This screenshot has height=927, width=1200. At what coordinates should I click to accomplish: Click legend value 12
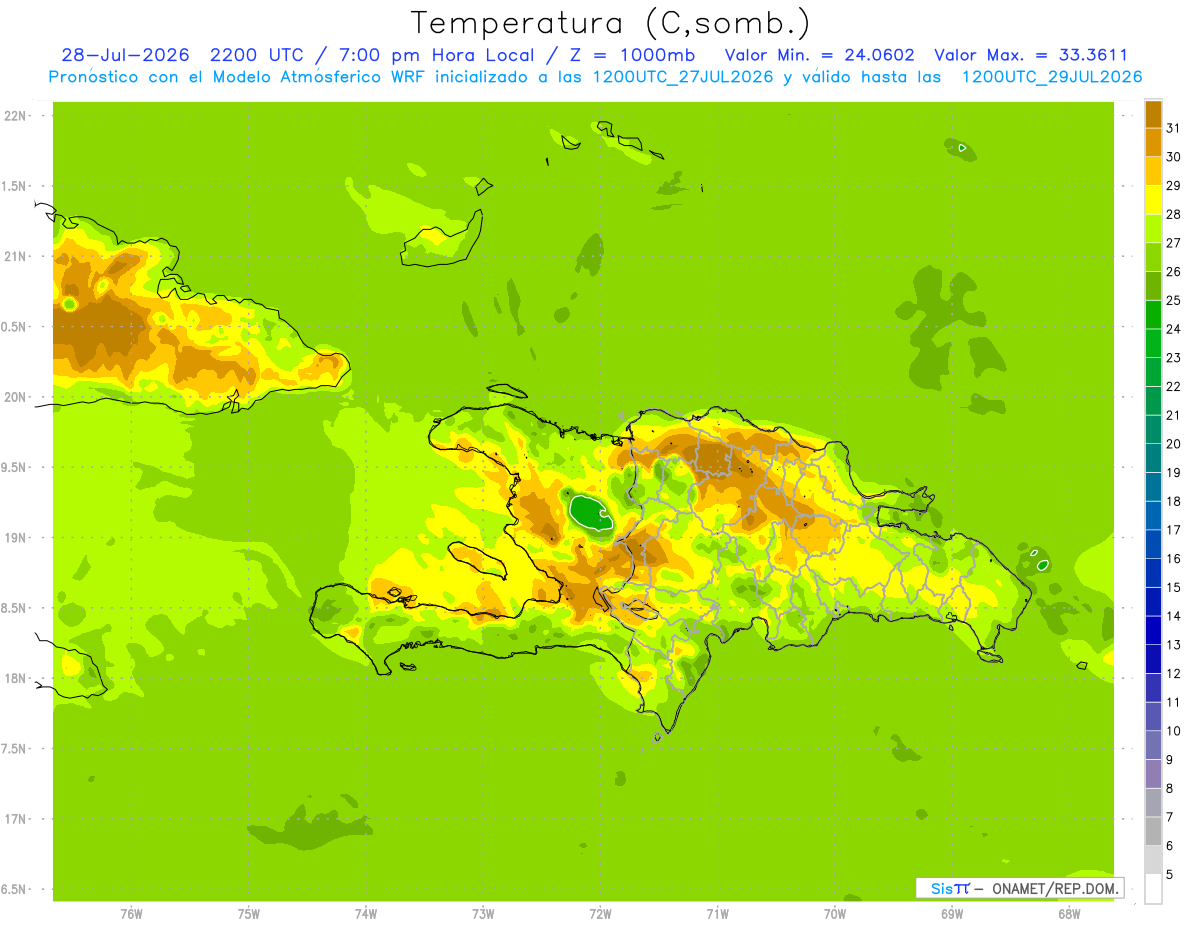pos(1174,673)
